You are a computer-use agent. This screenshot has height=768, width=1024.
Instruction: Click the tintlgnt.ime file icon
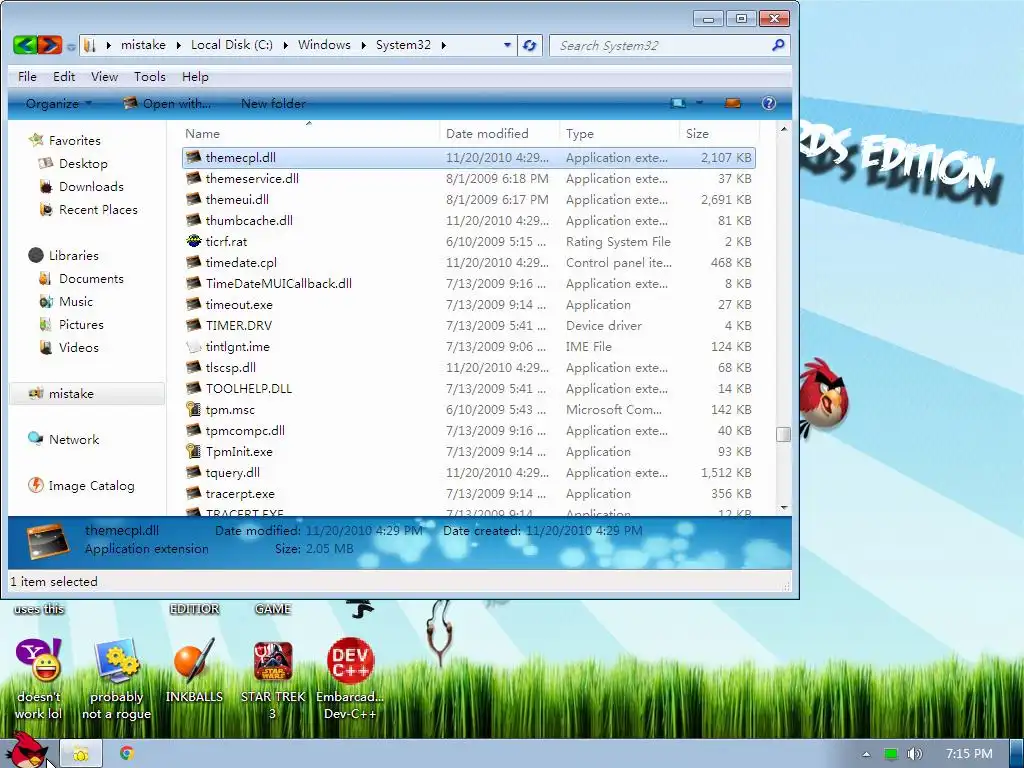coord(193,346)
